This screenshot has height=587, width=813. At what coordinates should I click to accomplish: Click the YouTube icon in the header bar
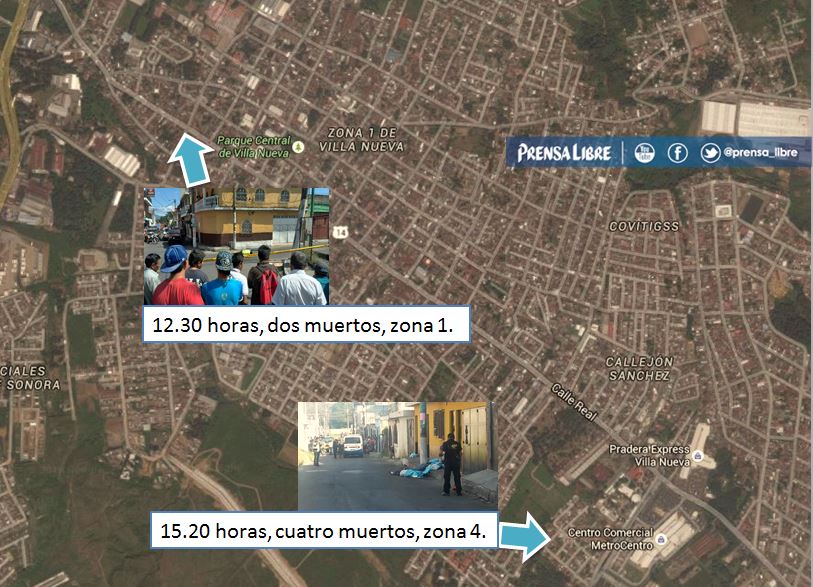point(643,152)
